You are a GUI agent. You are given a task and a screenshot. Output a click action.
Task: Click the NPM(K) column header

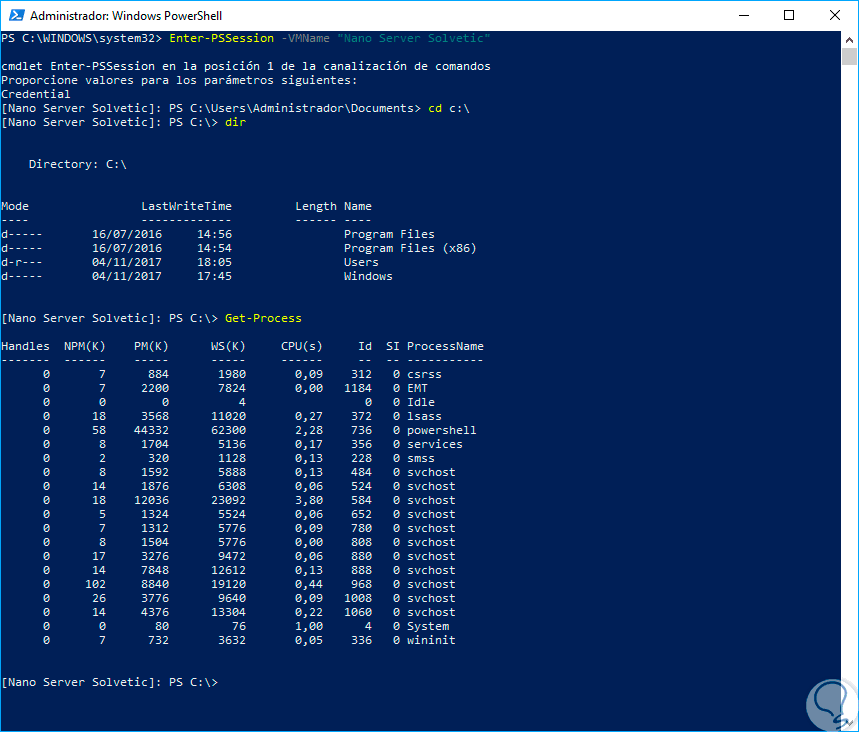tap(84, 346)
